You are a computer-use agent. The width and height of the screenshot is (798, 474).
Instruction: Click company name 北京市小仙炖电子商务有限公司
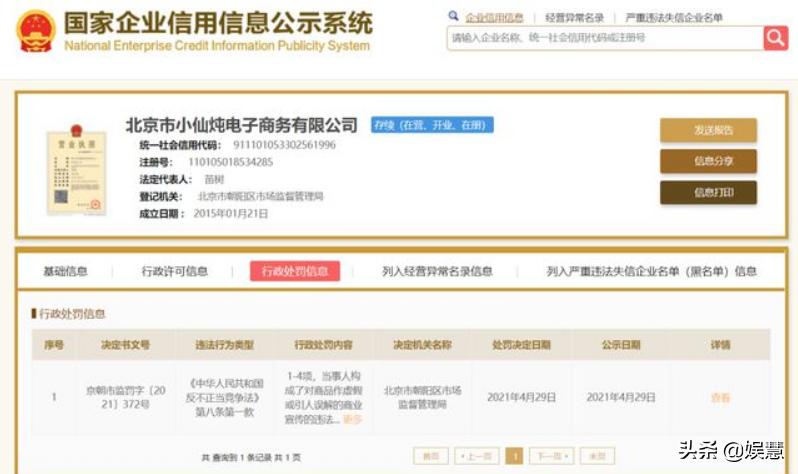[242, 125]
